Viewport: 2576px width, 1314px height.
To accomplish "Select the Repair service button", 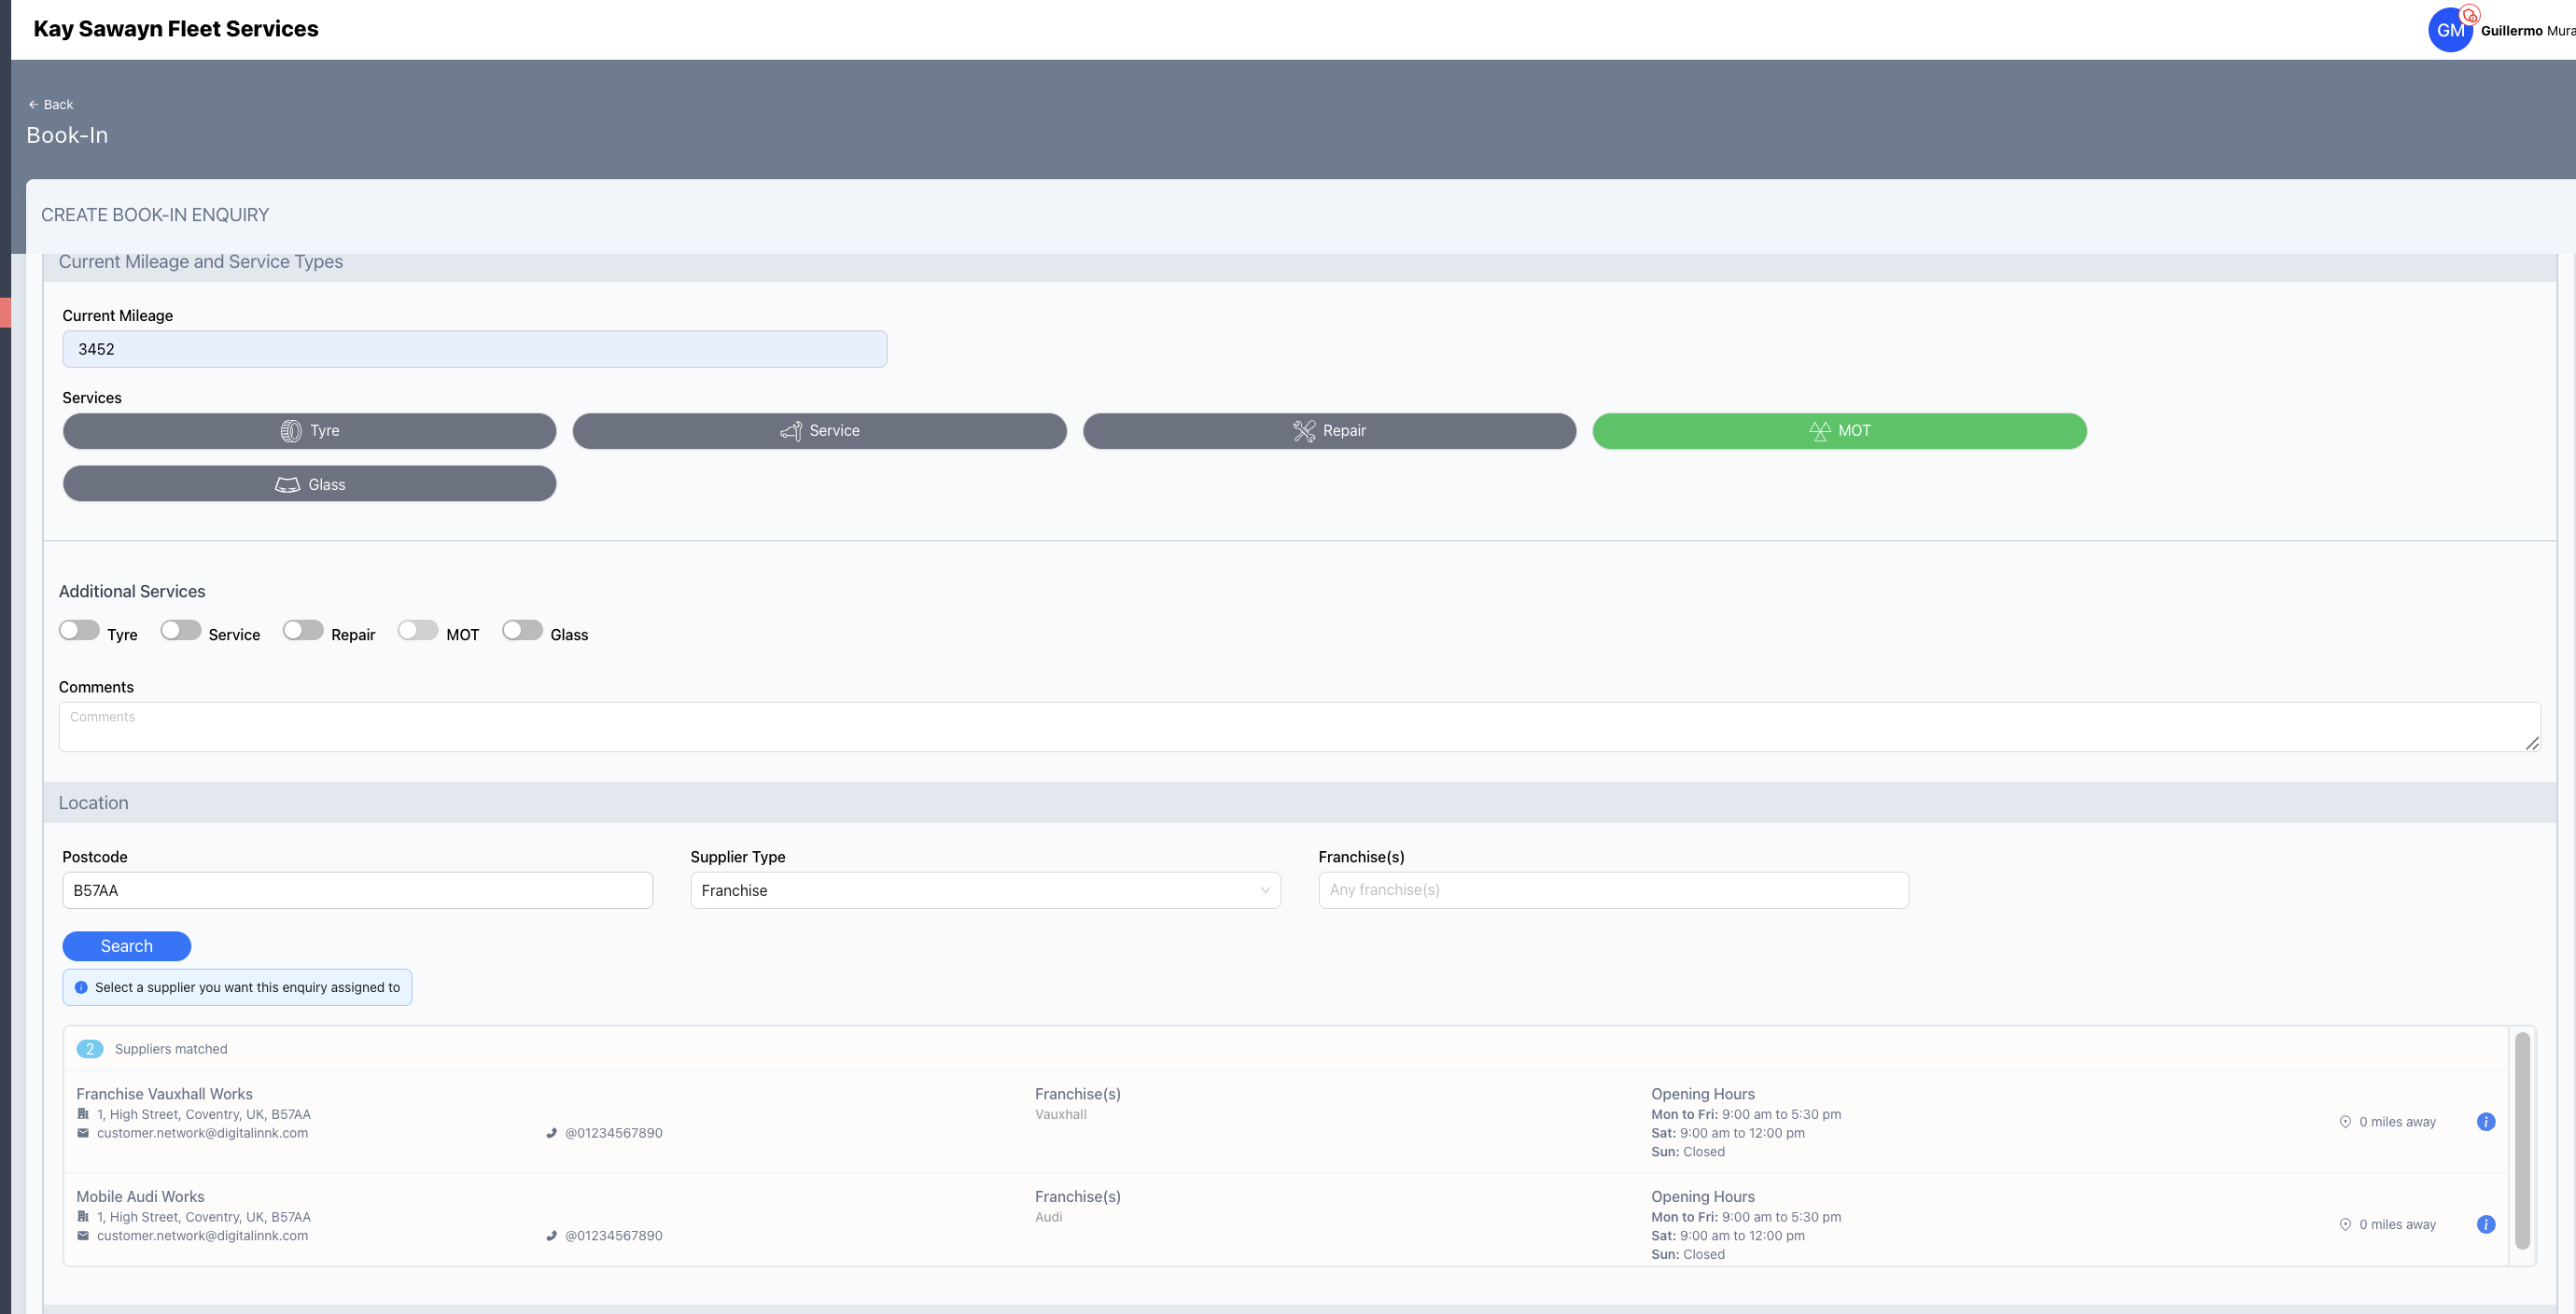I will [1329, 431].
